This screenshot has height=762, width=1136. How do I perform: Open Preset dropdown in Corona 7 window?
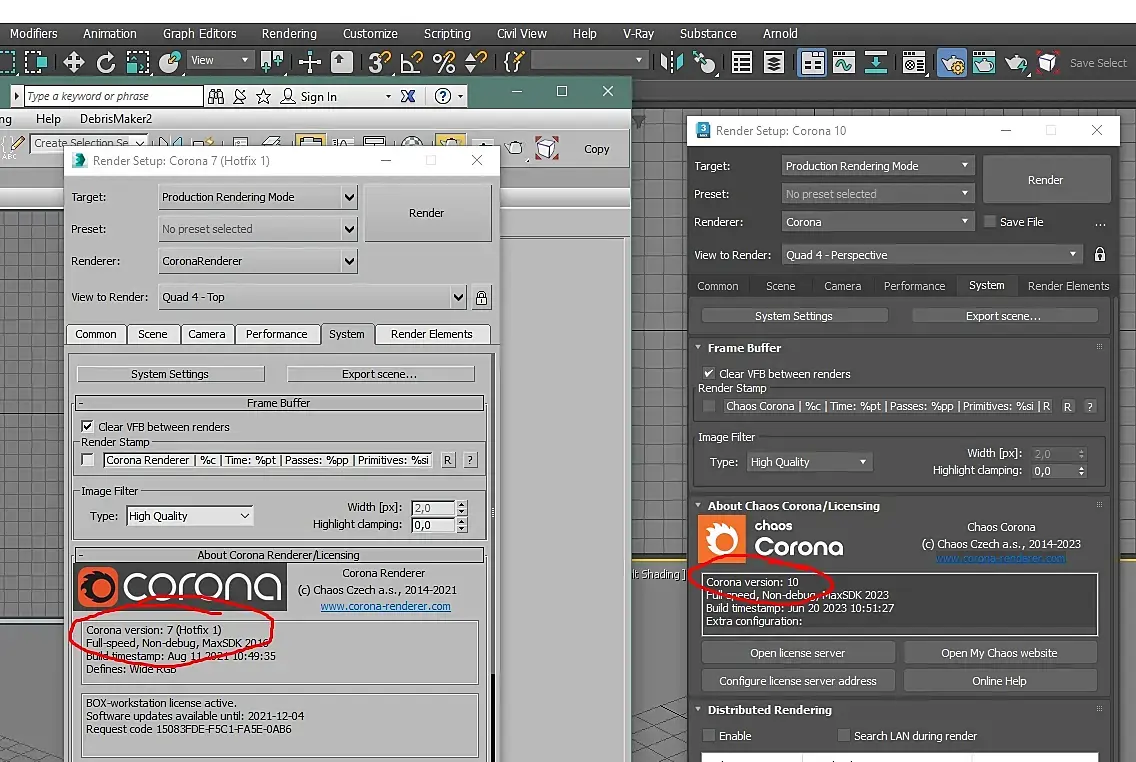(x=258, y=229)
